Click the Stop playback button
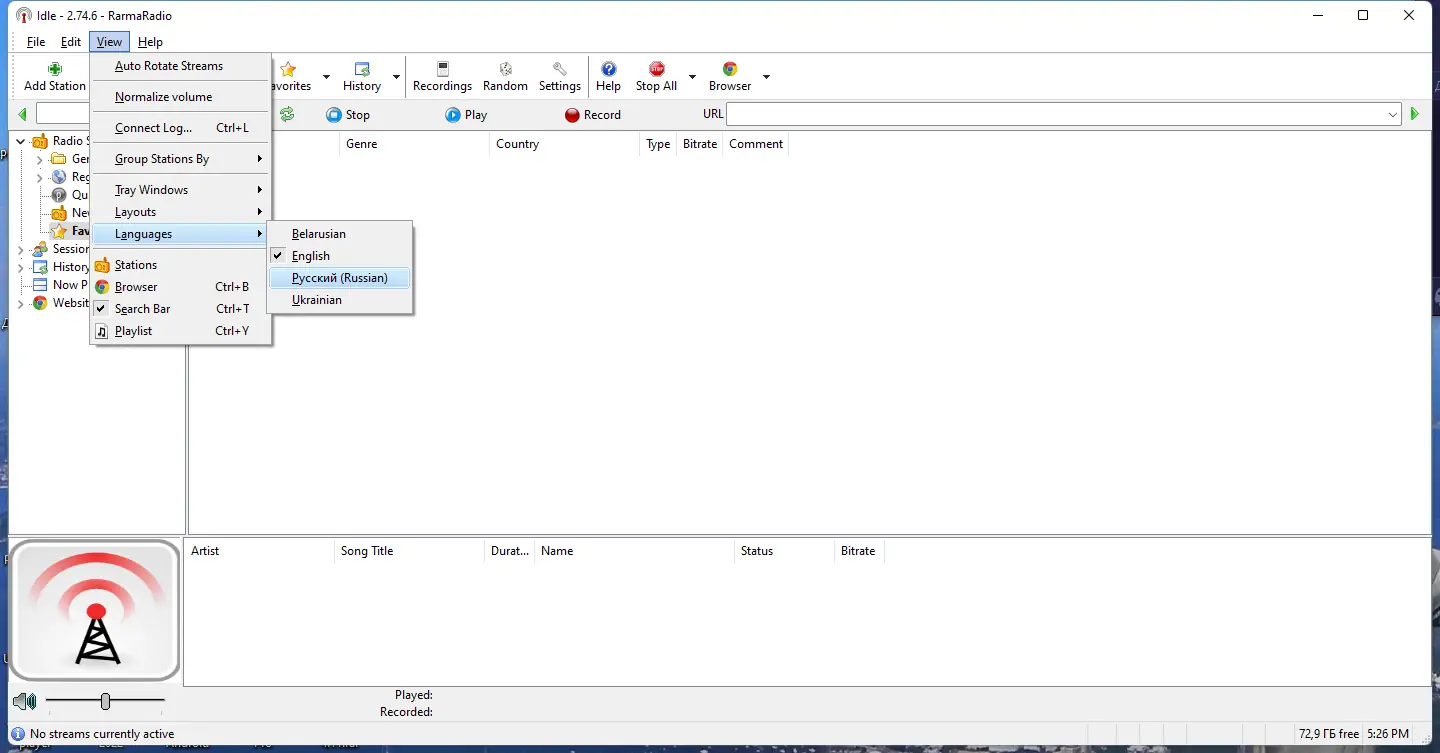Viewport: 1440px width, 753px height. [x=348, y=114]
